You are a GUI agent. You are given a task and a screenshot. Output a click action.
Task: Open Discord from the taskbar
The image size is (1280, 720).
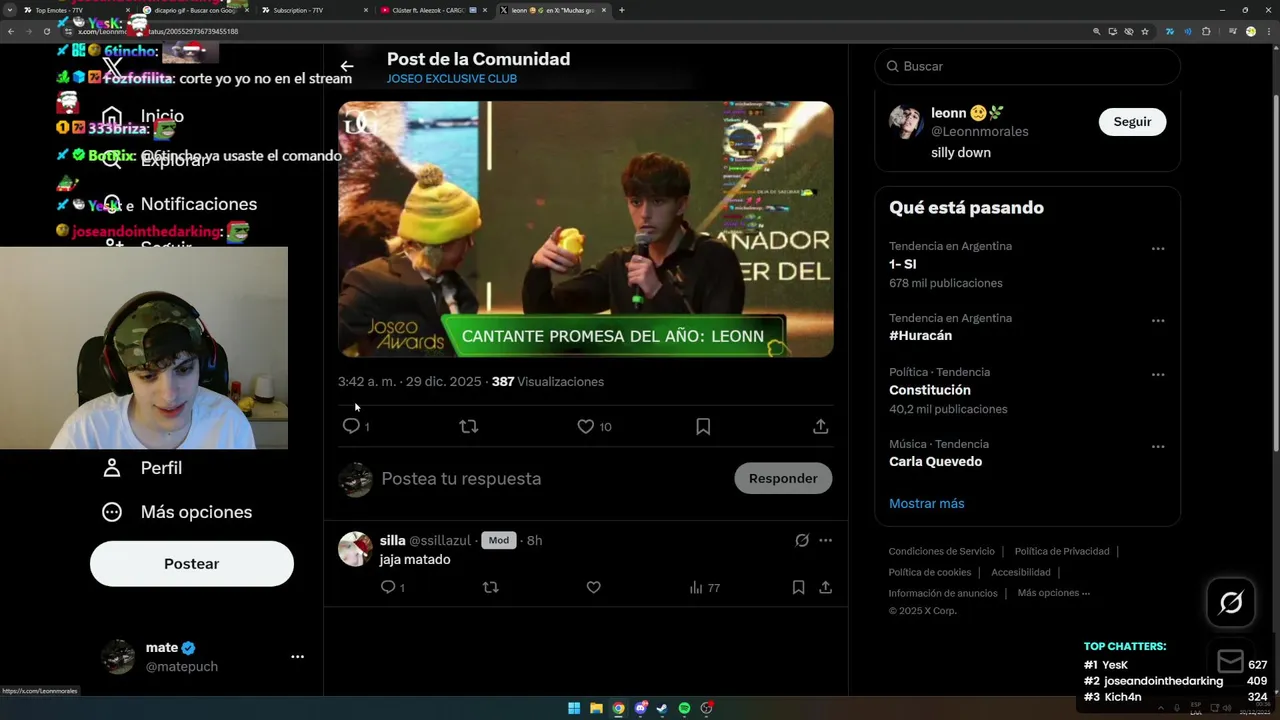click(640, 708)
